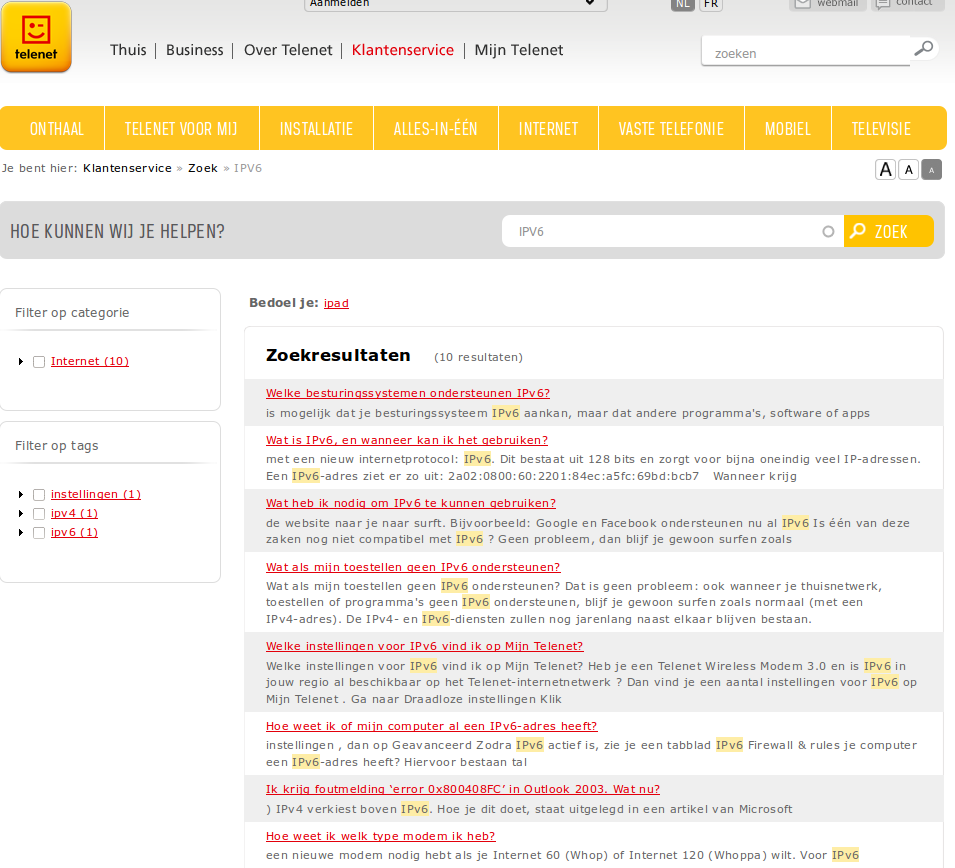Tick the instellingen (1) tag checkbox
The width and height of the screenshot is (955, 868).
point(39,495)
